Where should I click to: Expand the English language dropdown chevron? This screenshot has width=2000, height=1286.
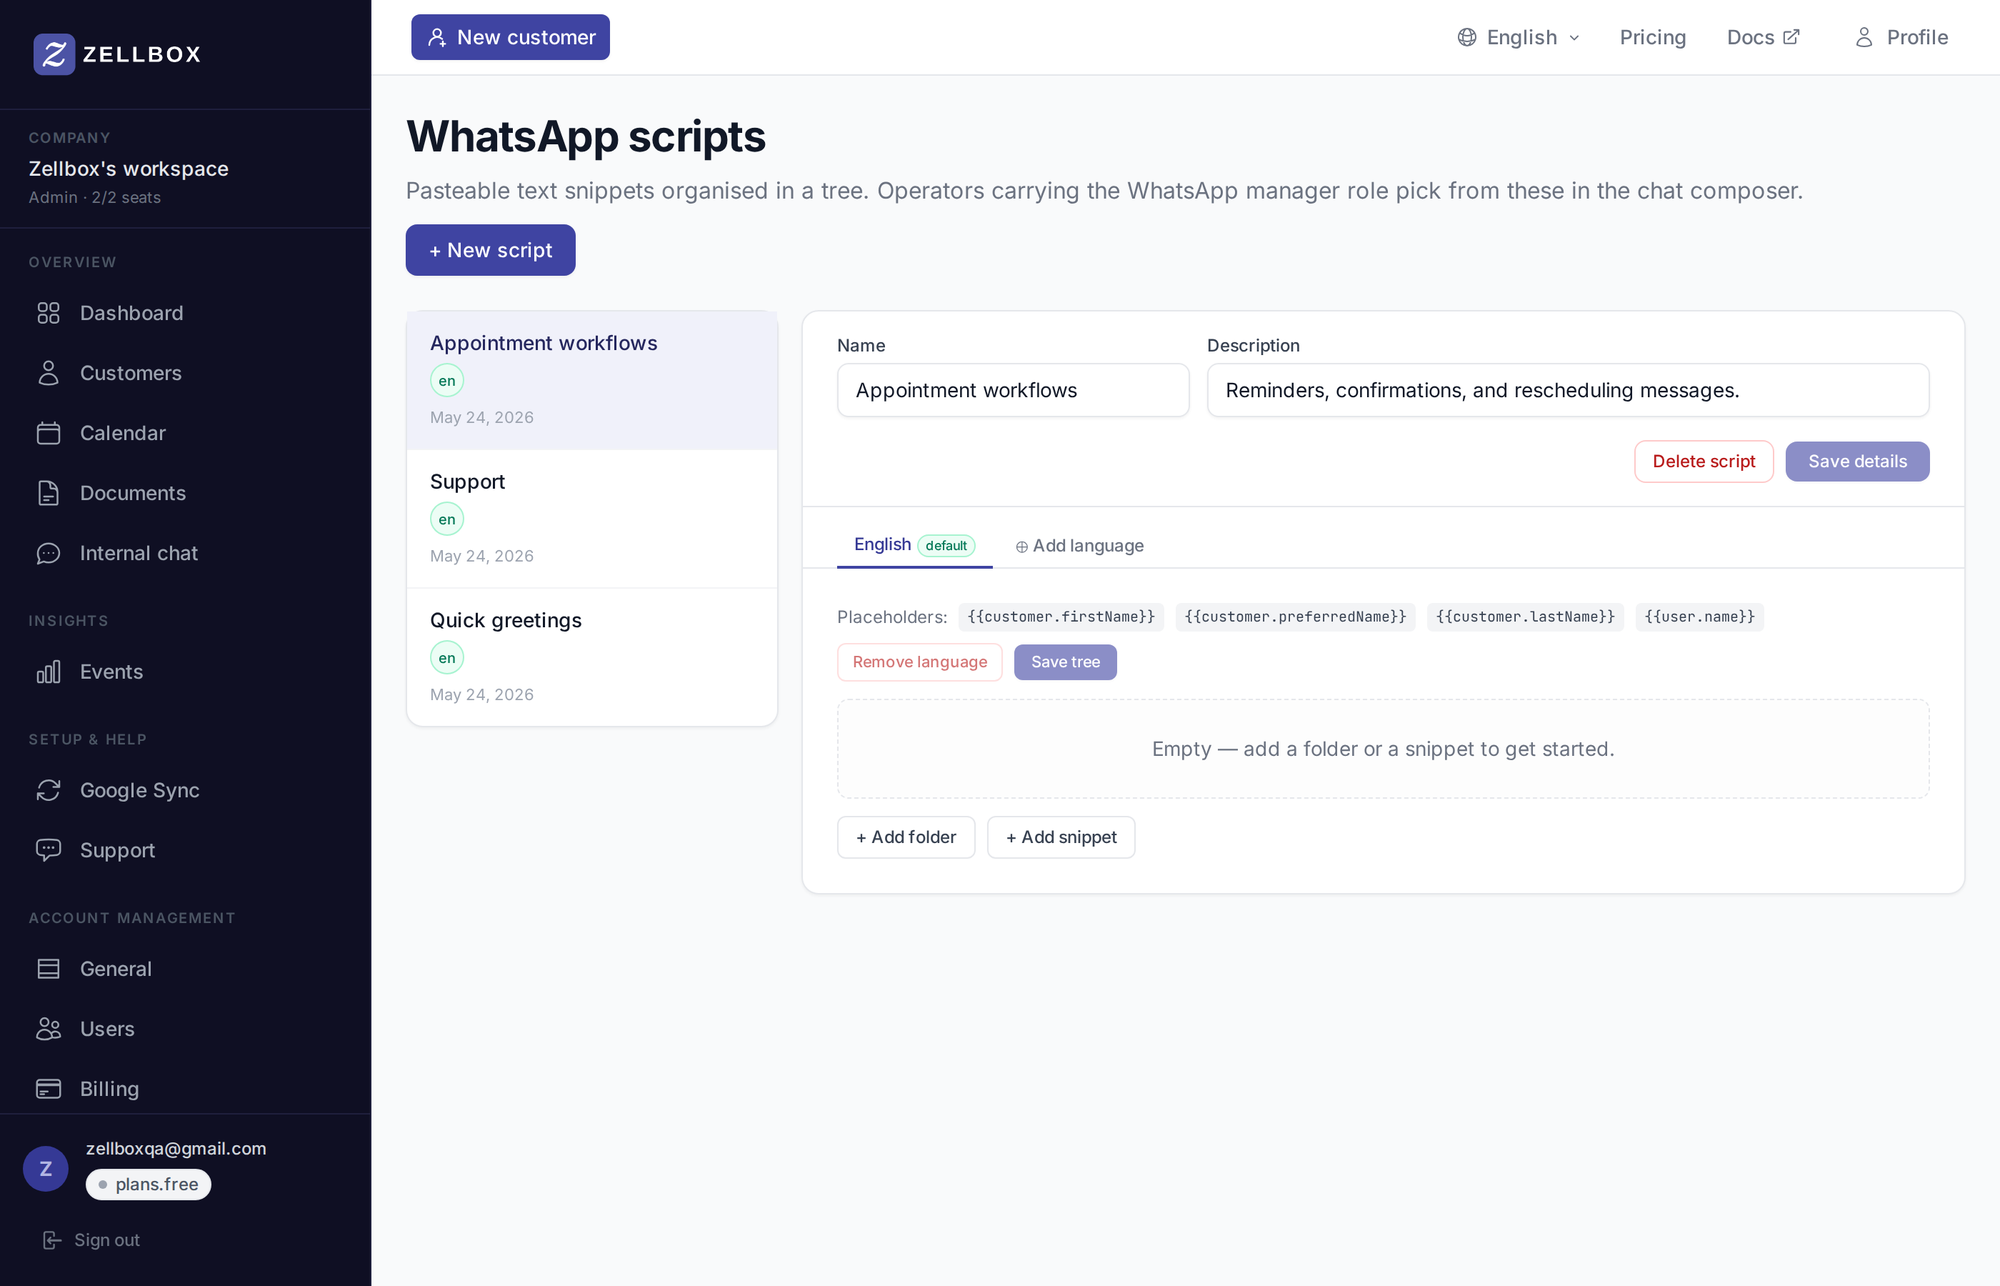pos(1574,38)
